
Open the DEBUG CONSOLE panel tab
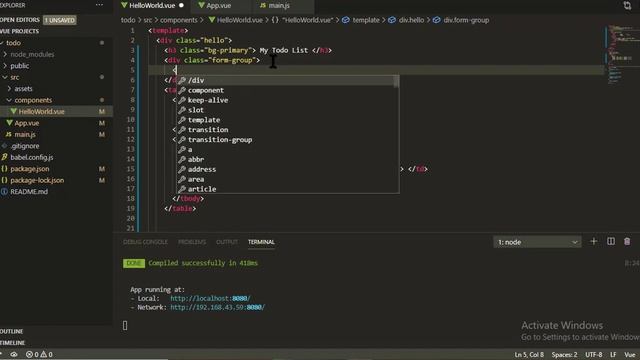pos(145,242)
